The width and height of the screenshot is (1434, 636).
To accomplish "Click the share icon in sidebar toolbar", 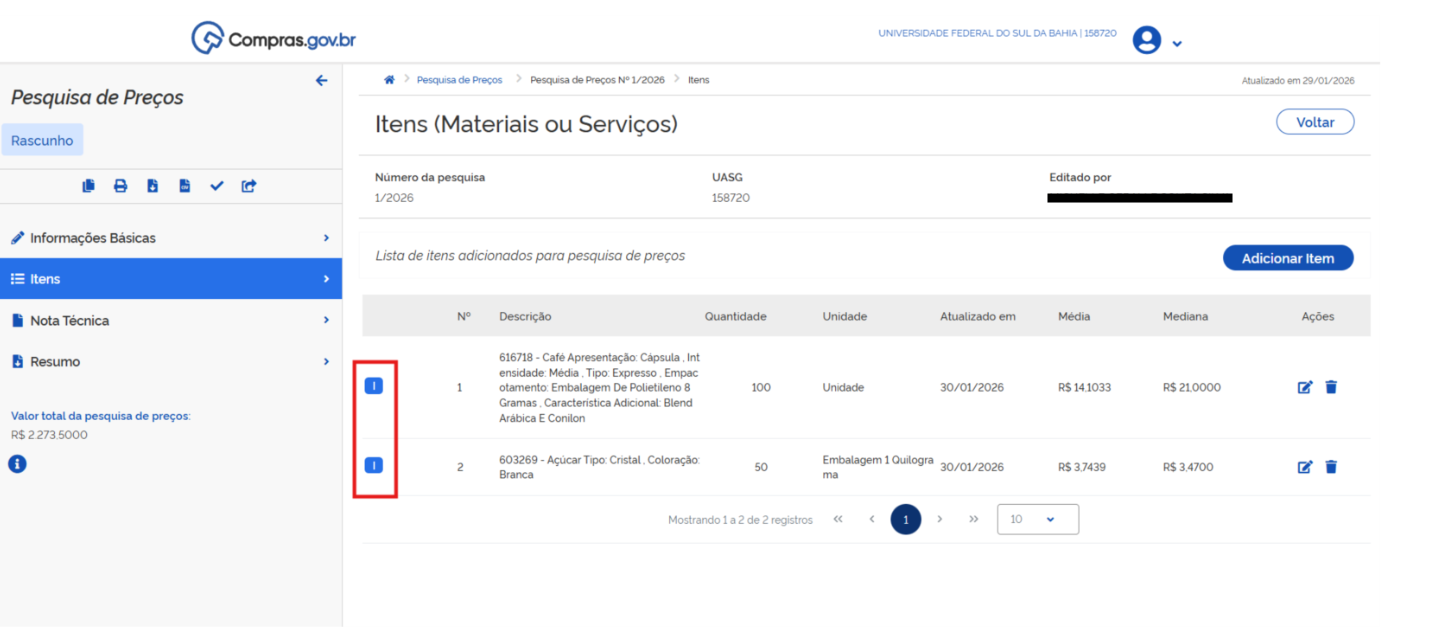I will (249, 186).
